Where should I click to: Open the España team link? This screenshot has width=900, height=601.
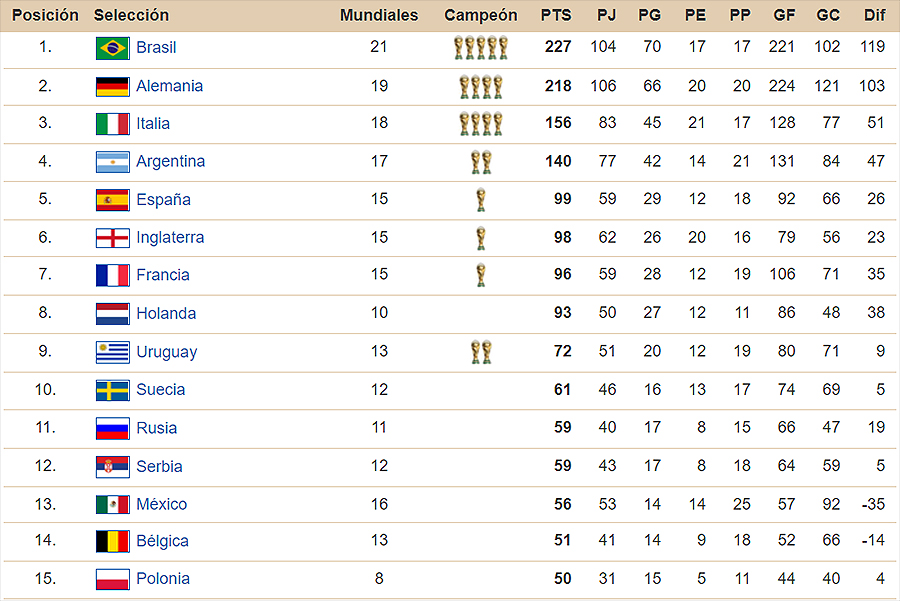[164, 200]
